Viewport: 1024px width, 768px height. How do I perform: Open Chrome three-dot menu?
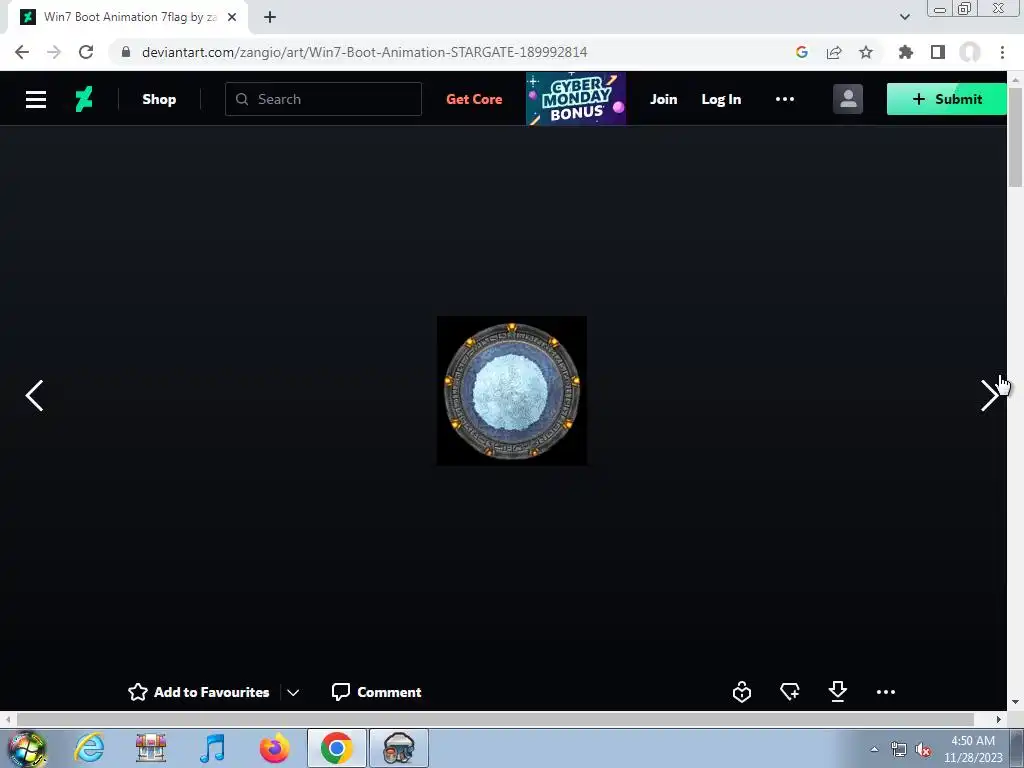coord(1002,52)
